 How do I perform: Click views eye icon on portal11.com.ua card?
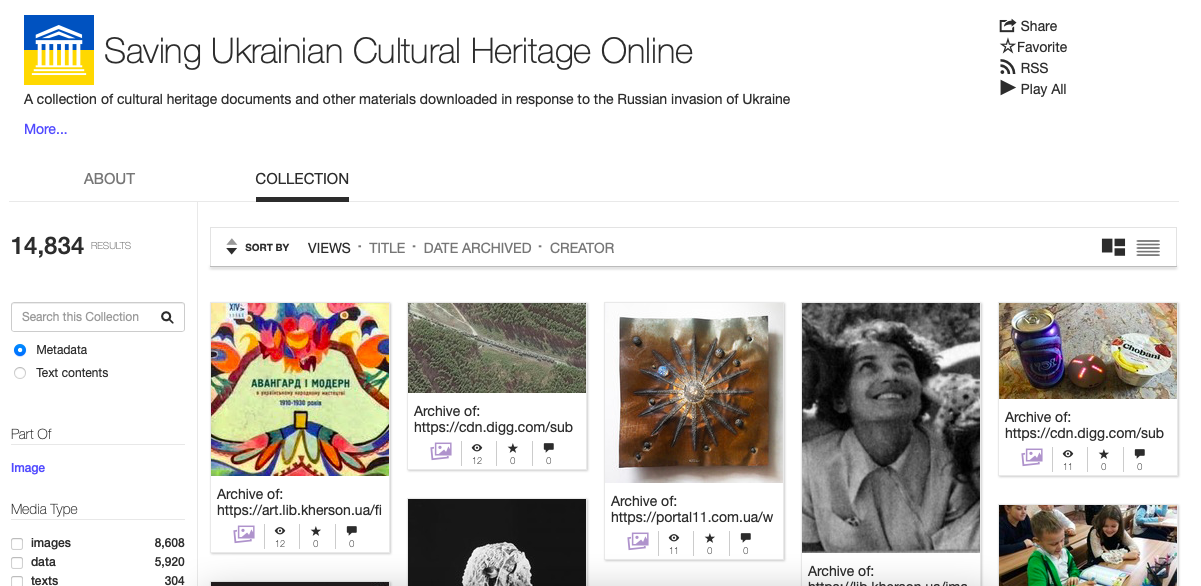(x=674, y=538)
